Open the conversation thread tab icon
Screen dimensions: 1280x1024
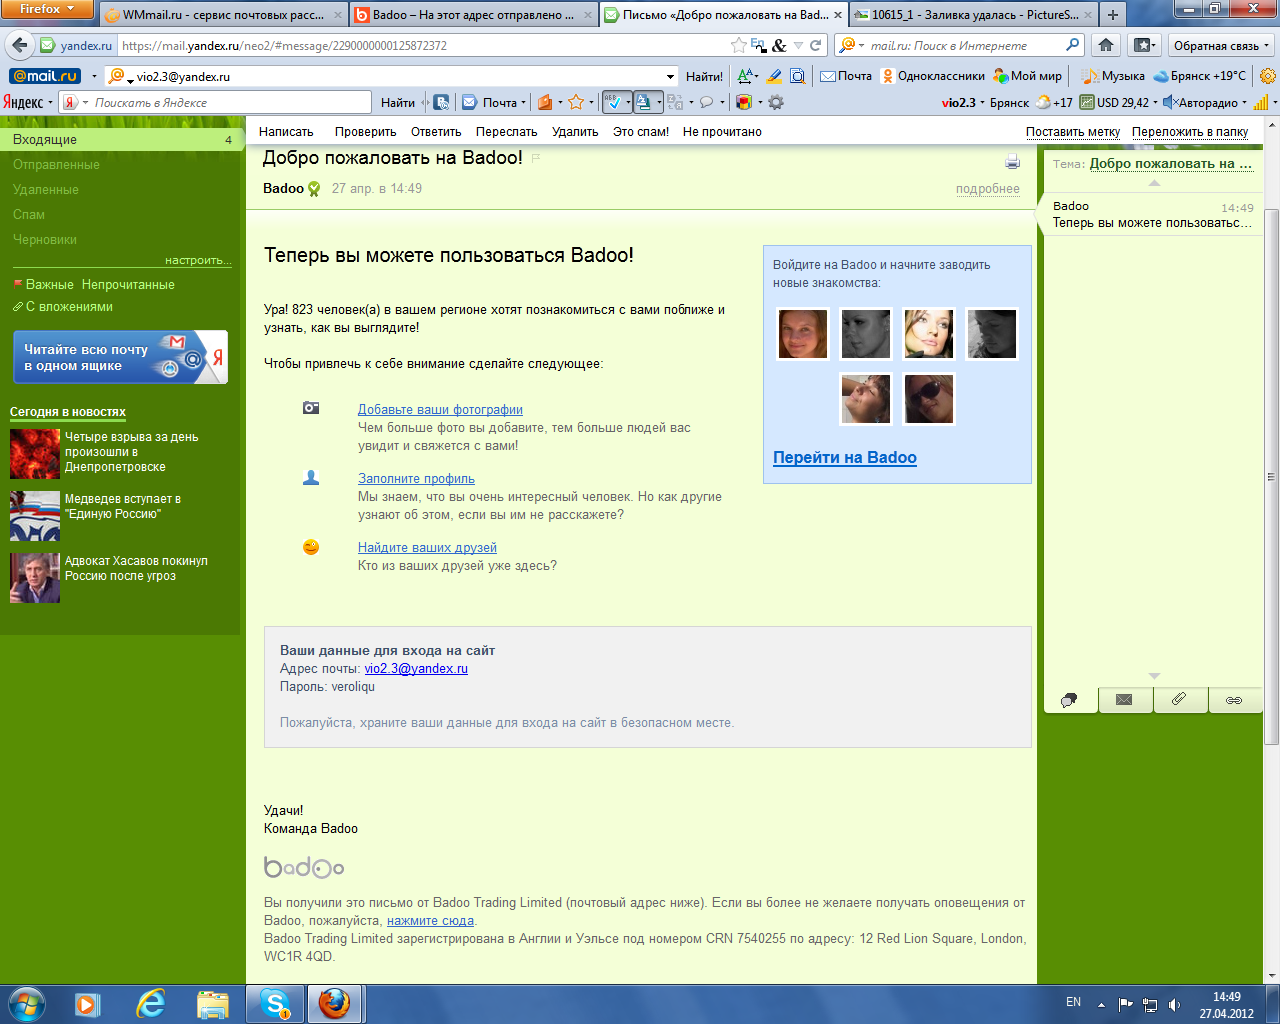[1070, 700]
